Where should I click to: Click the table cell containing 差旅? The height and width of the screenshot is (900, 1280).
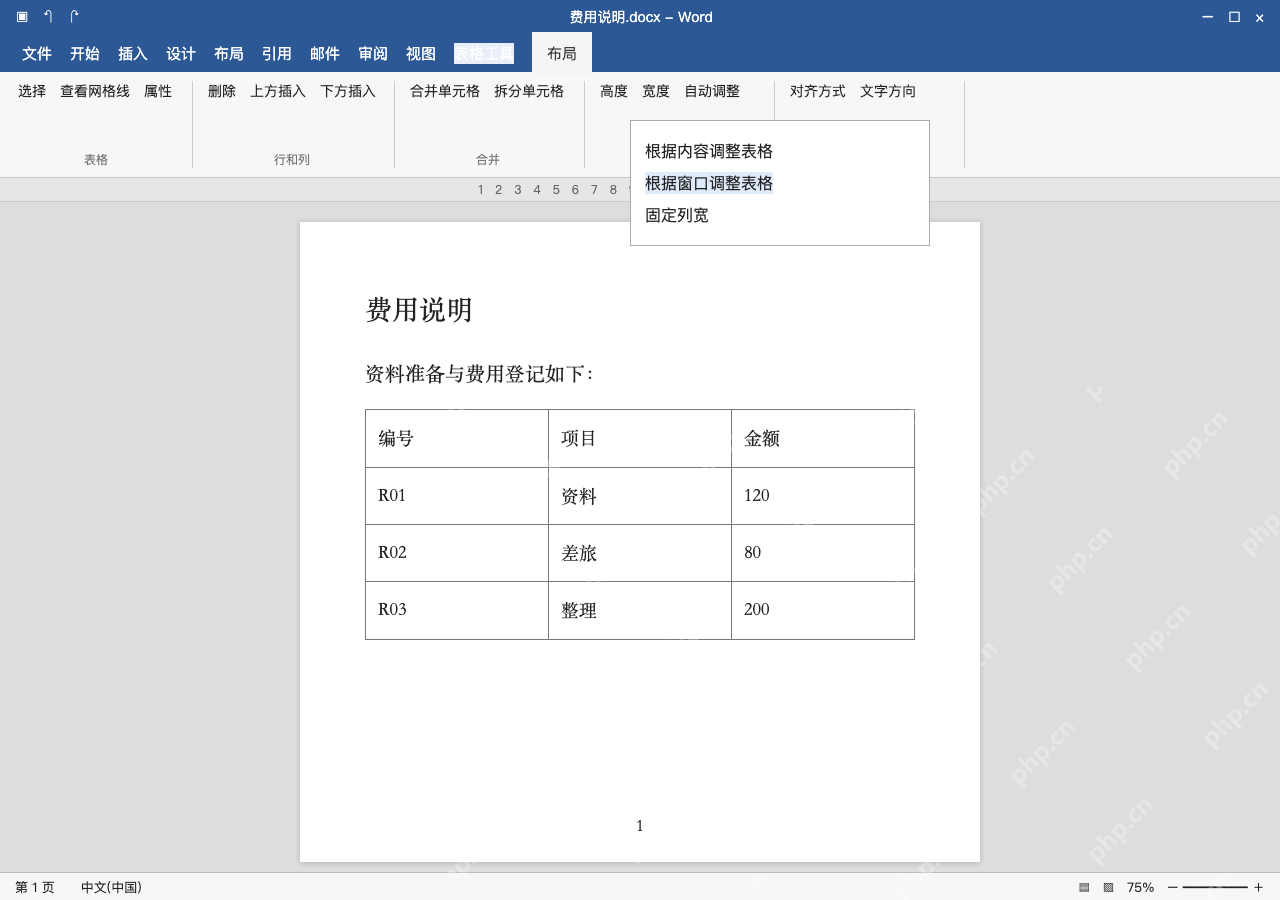pyautogui.click(x=640, y=553)
